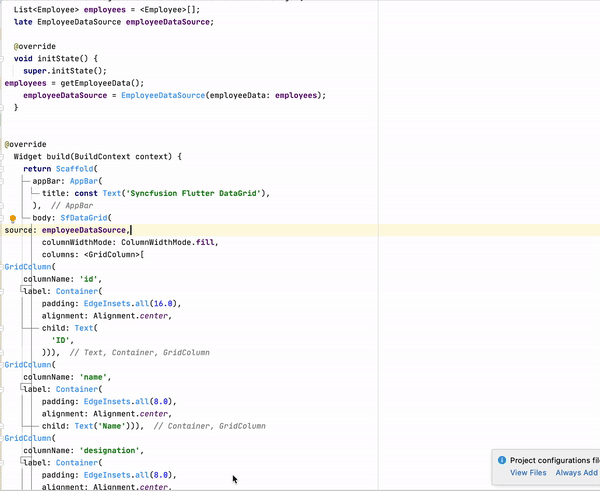Fold the 'designation' GridColumn block
Screen dimensions: 600x491
click(x=4, y=438)
